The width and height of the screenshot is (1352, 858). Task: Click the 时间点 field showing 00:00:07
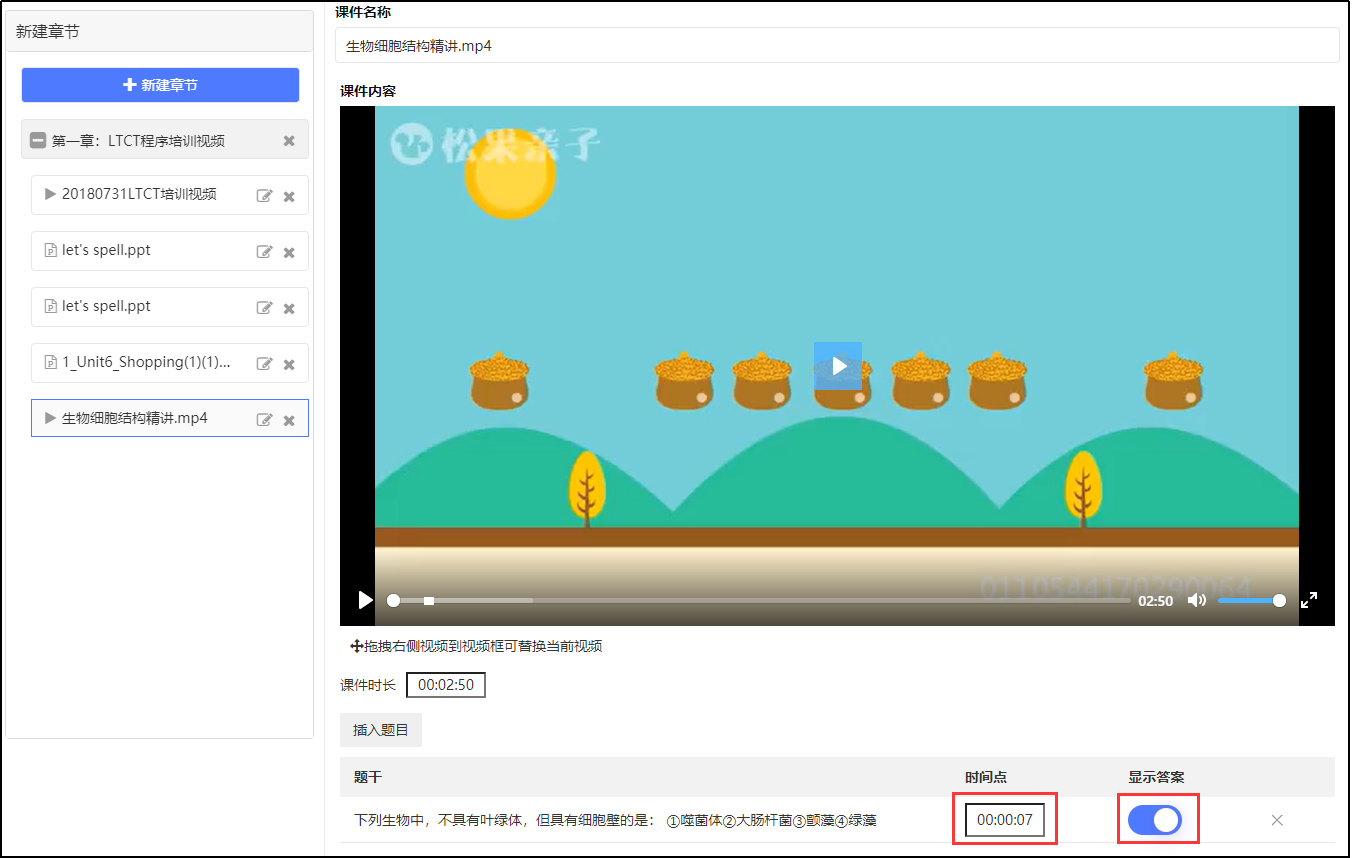tap(1005, 820)
